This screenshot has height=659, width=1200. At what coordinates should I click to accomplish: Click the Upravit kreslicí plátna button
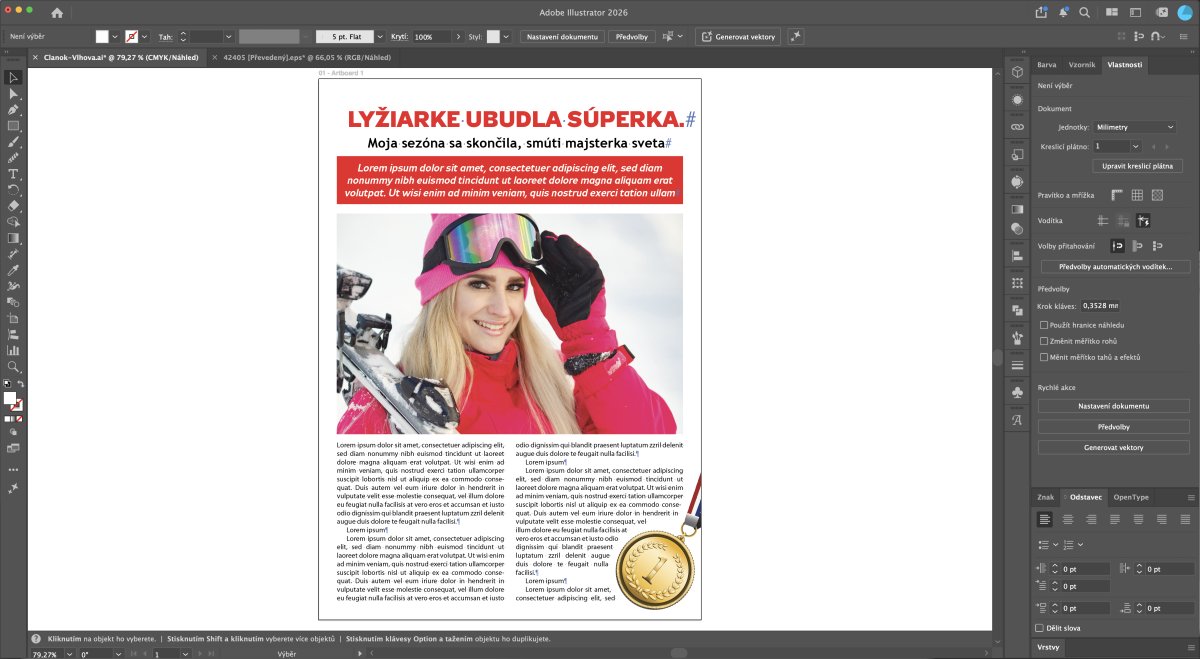[1138, 166]
